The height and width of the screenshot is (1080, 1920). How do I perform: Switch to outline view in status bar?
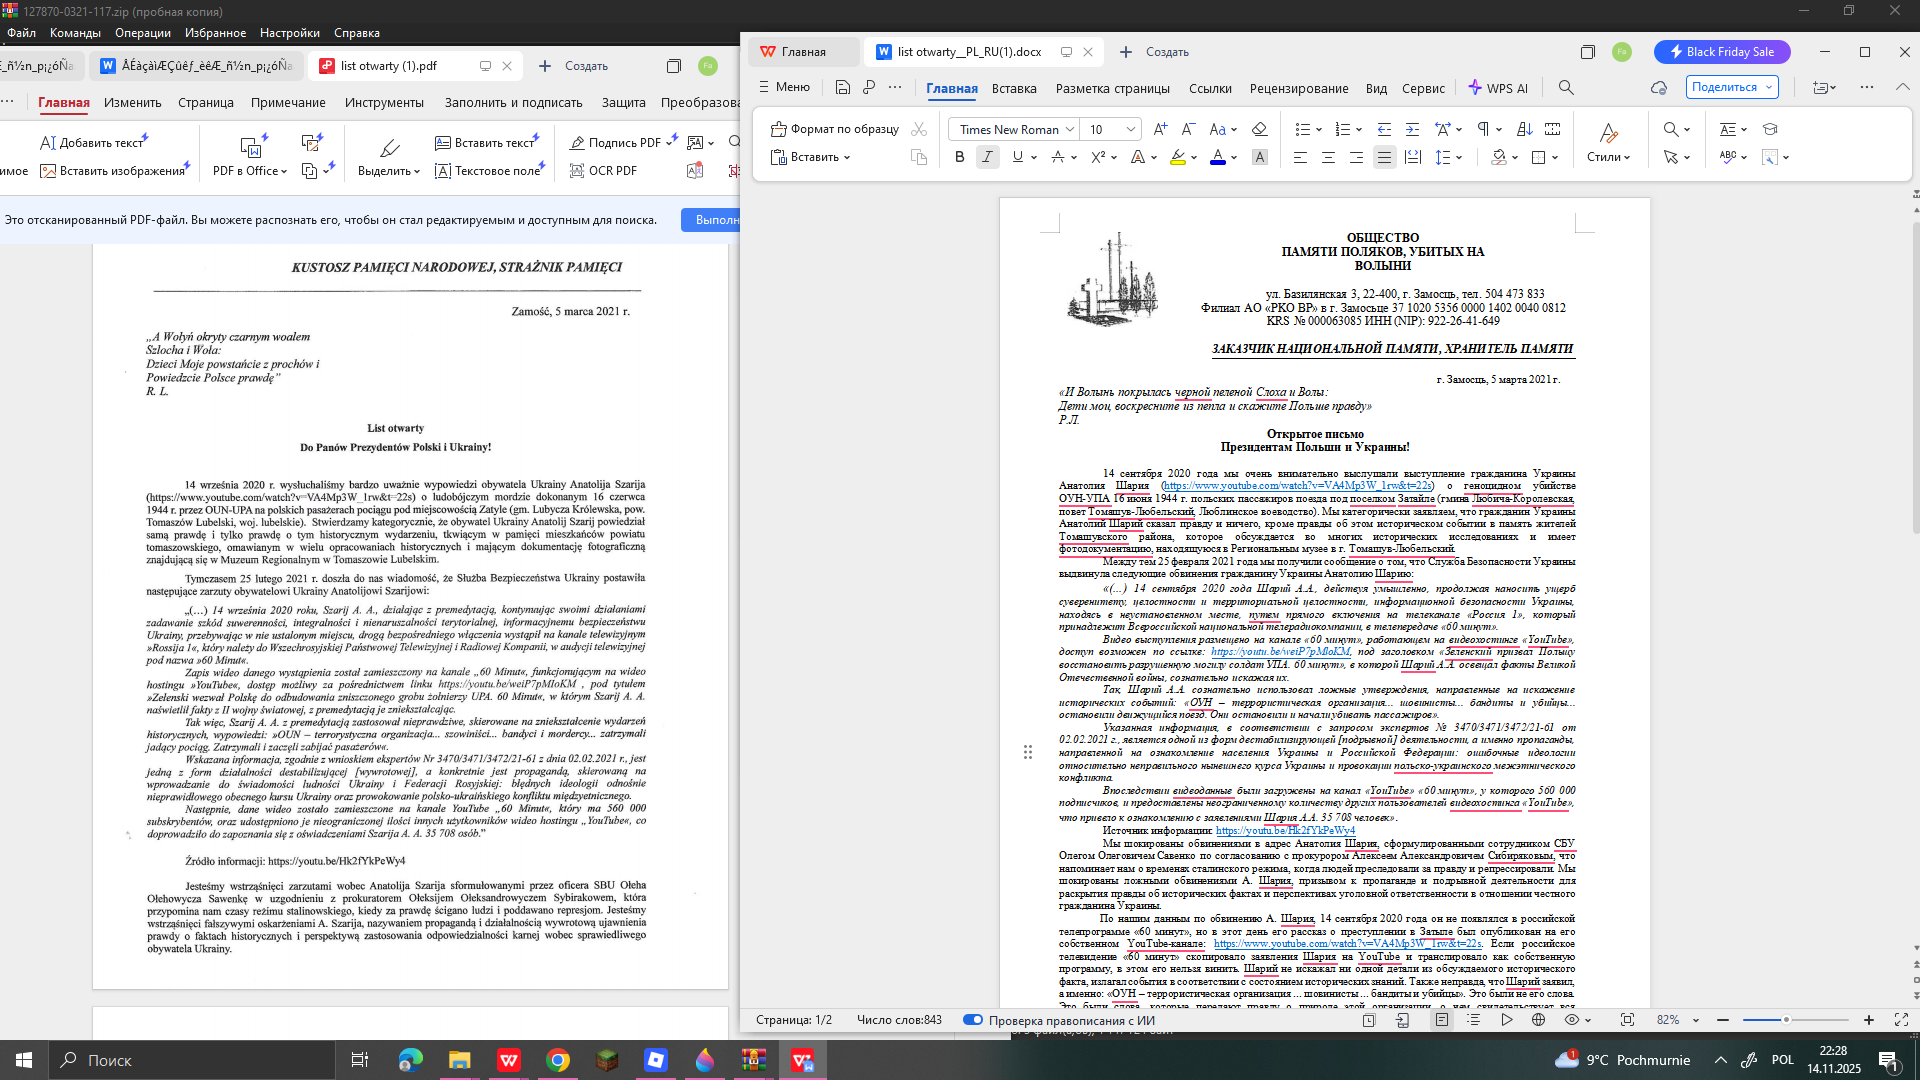tap(1473, 1020)
